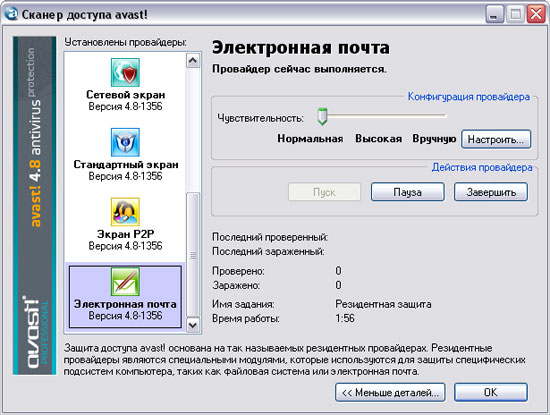Click the avast! logo icon in title bar
This screenshot has height=415, width=550.
pyautogui.click(x=11, y=14)
